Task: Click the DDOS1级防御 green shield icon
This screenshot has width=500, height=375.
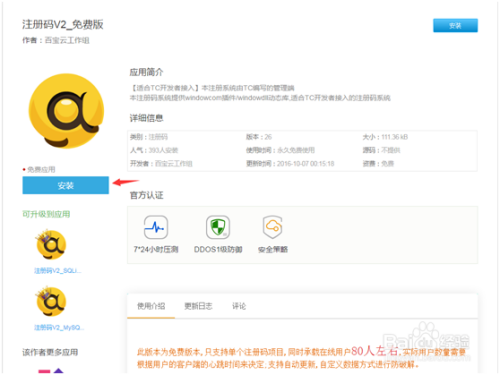Action: pos(218,227)
